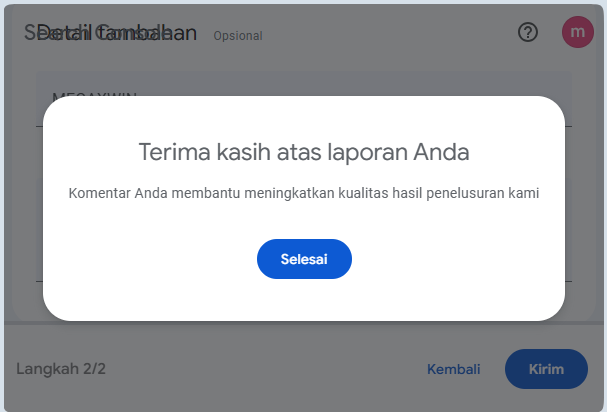Screen dimensions: 607x412
Task: Click the blue Selesai button
Action: pos(304,259)
